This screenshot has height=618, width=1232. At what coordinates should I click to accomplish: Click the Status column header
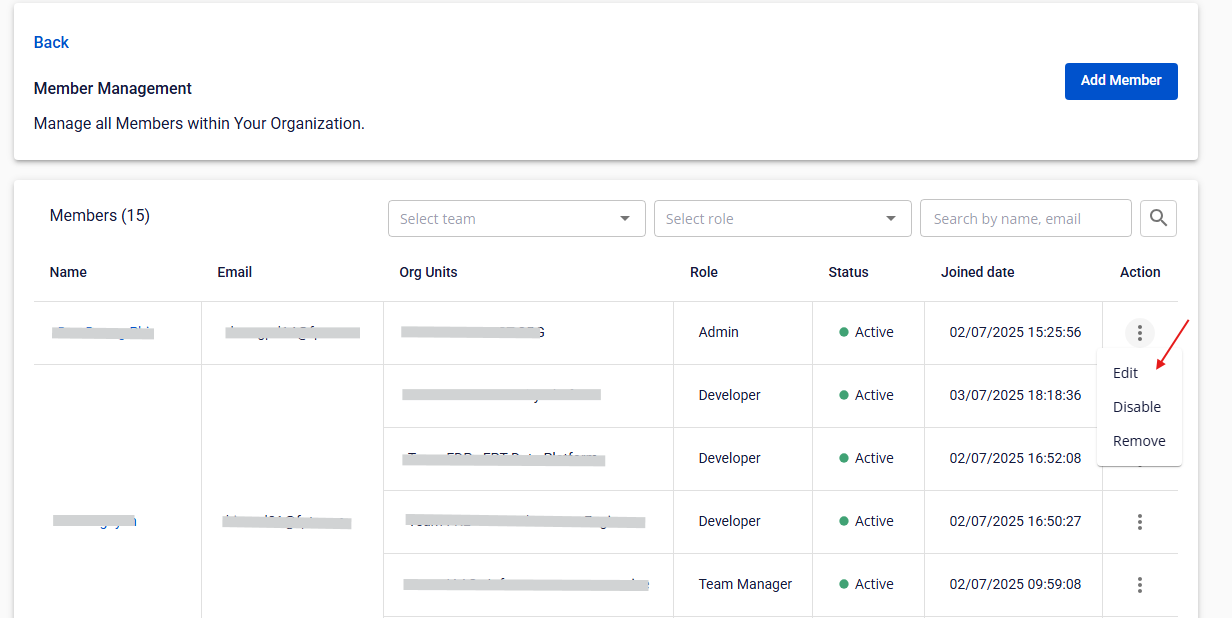coord(848,272)
